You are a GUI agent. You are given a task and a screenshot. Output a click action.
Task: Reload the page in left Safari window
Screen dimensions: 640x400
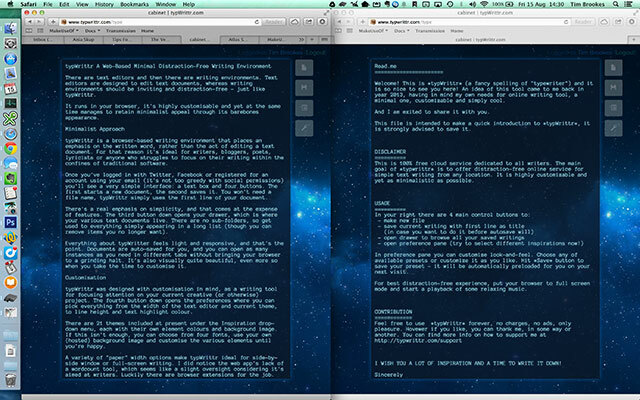tap(257, 22)
